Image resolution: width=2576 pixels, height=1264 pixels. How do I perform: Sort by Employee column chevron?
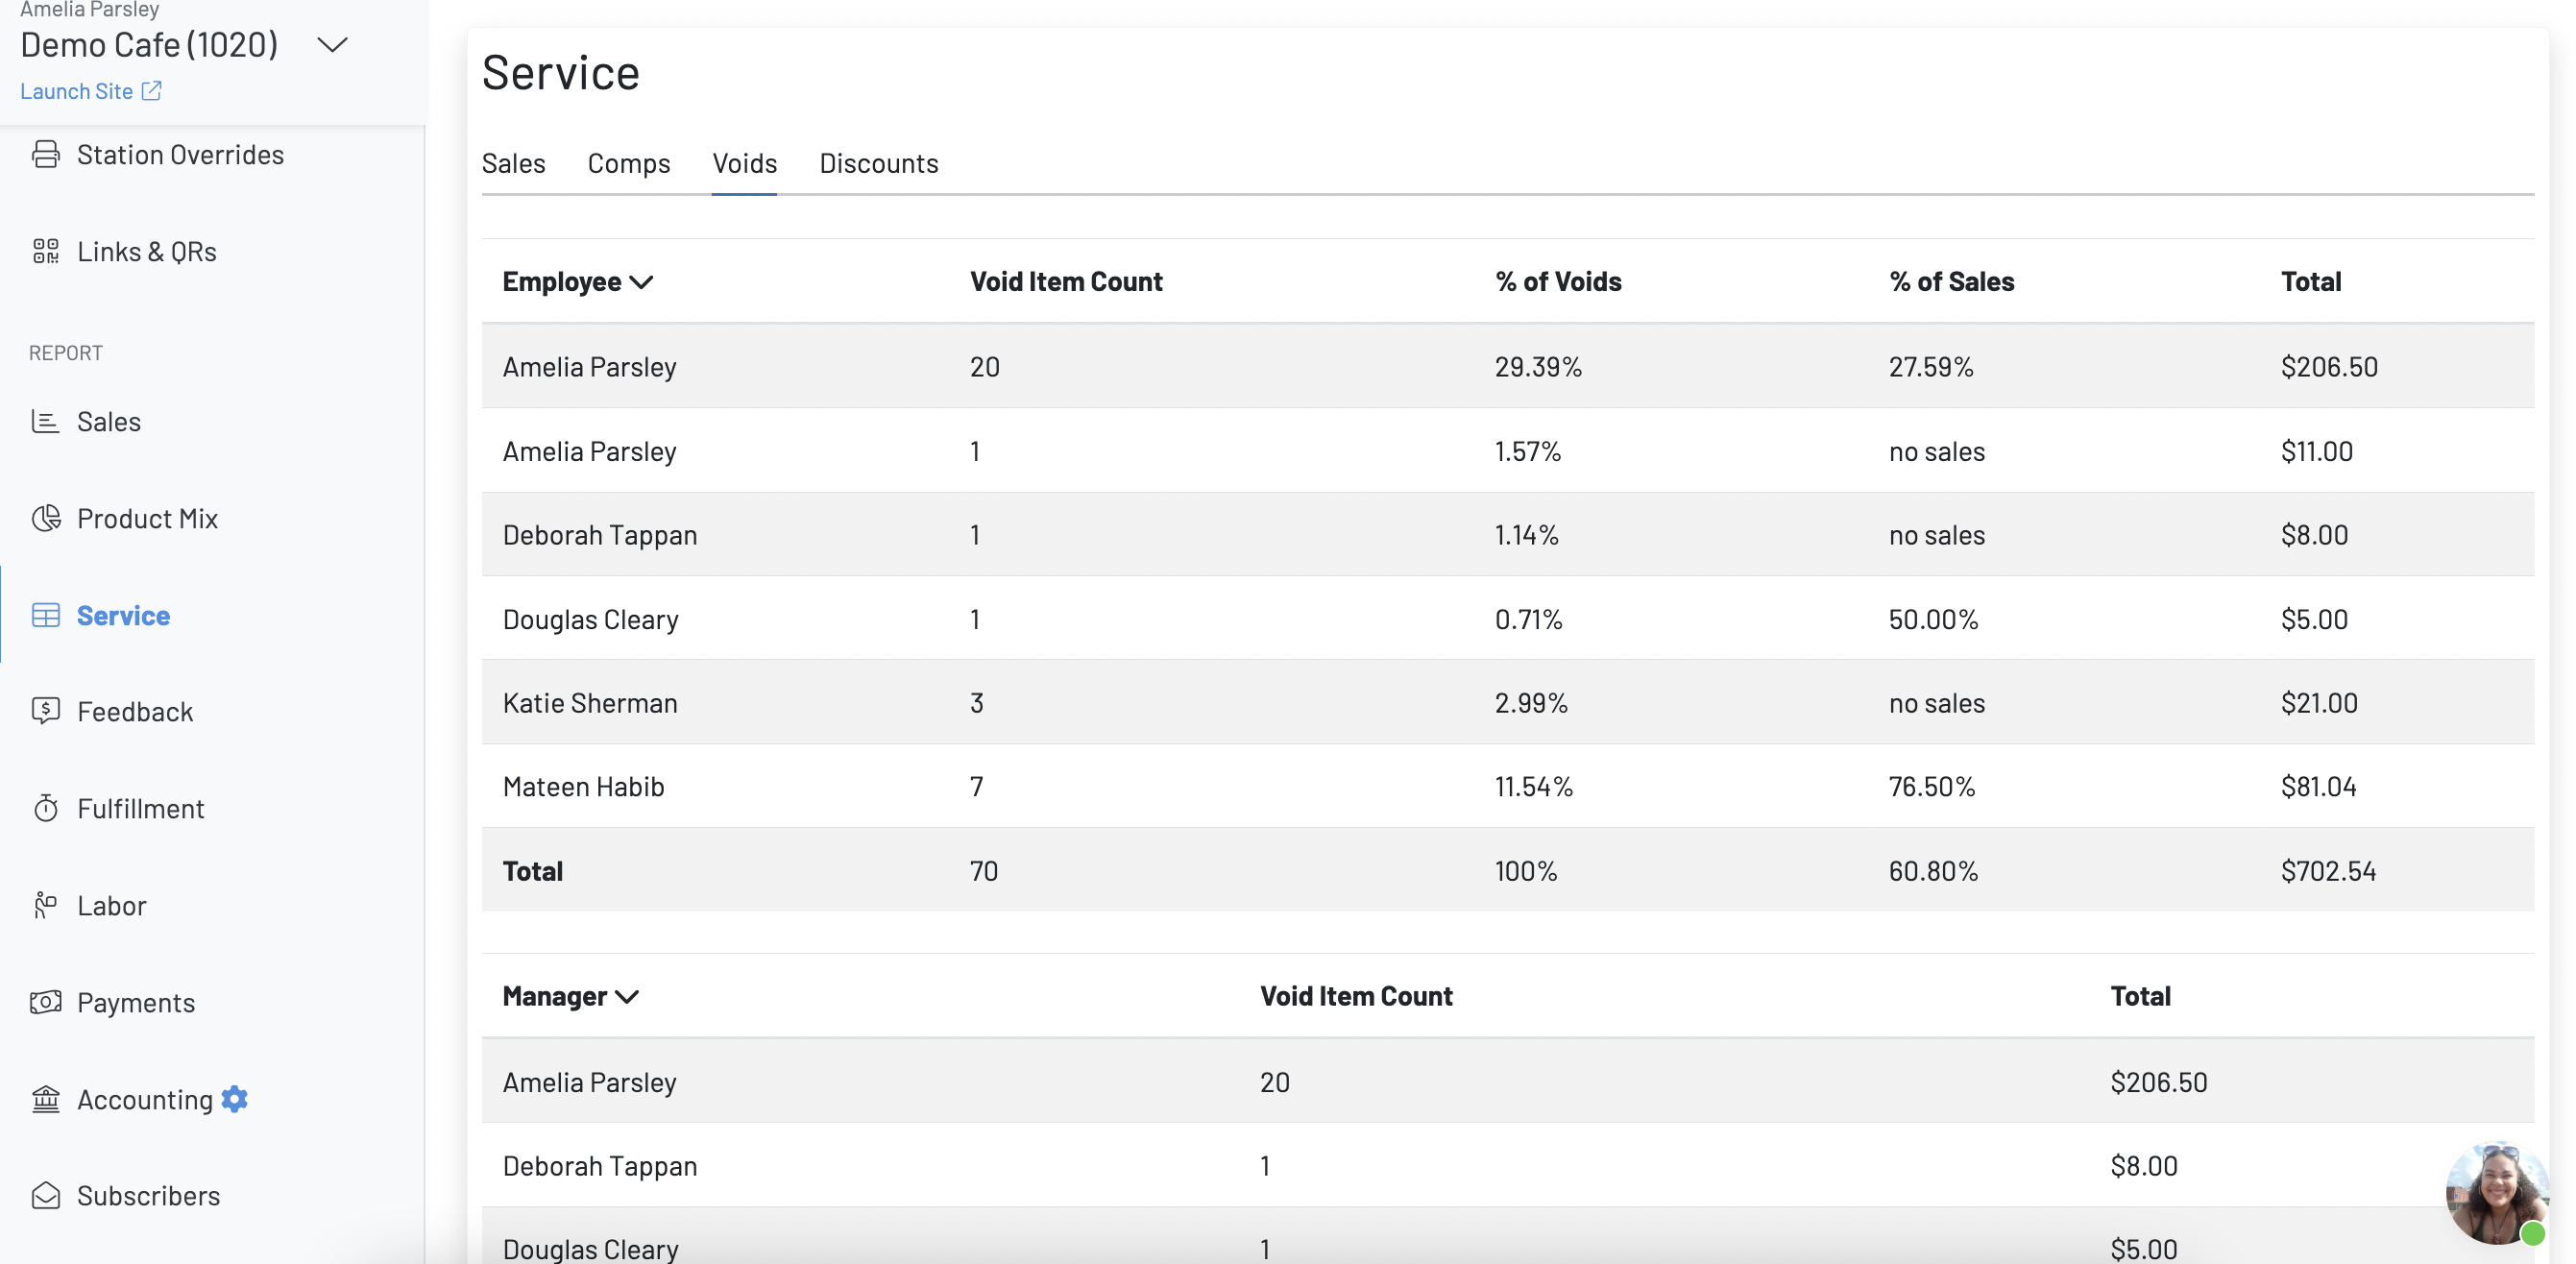pyautogui.click(x=642, y=282)
